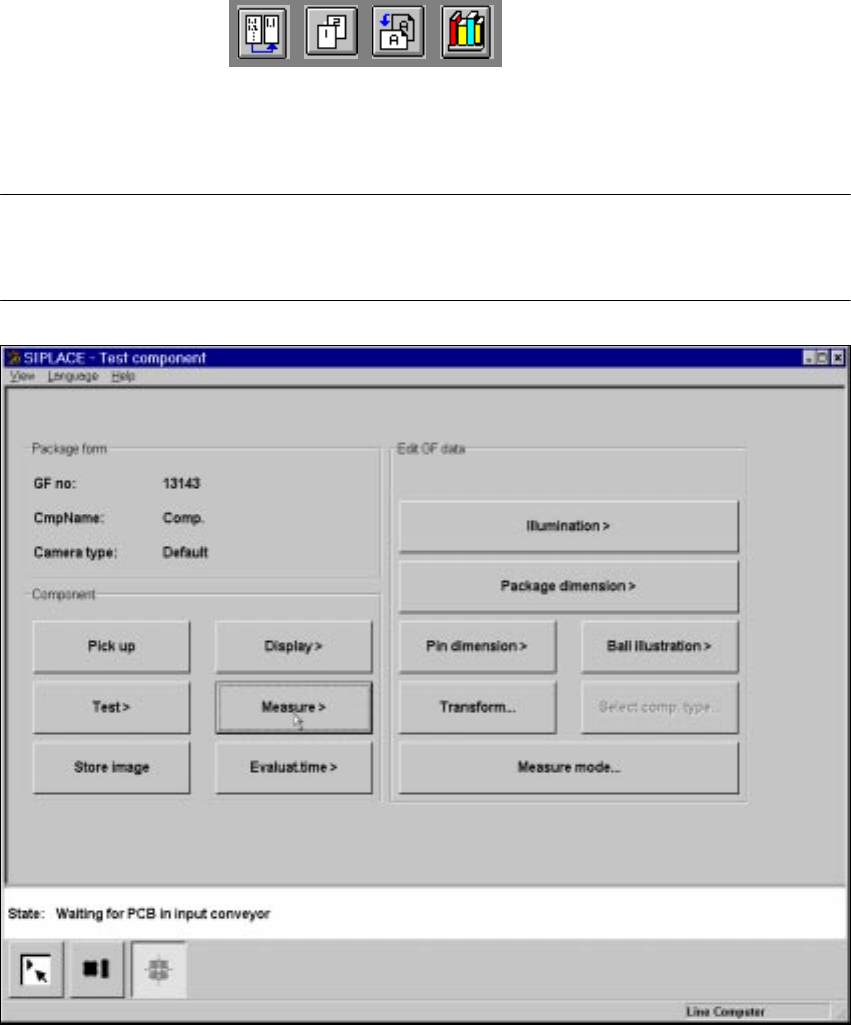Click the Pick up button

[x=112, y=647]
